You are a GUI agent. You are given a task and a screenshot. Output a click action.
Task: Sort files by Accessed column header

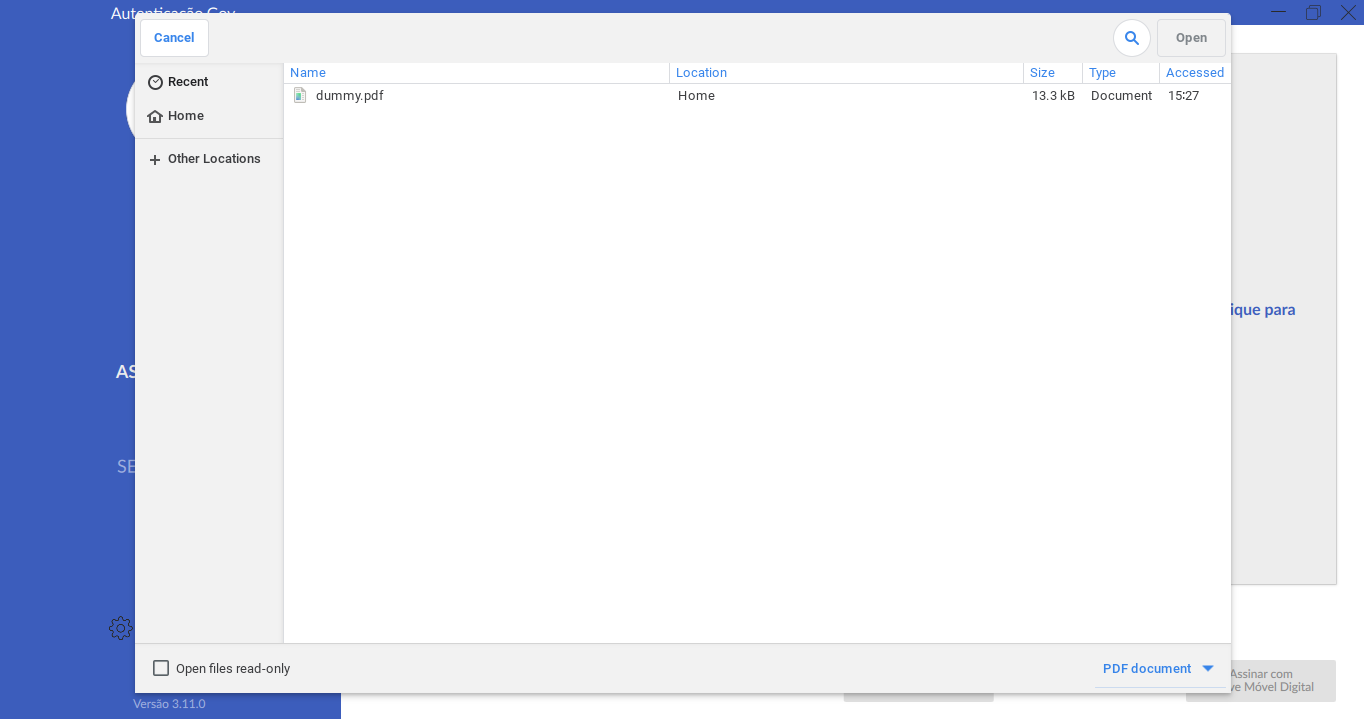[x=1194, y=73]
